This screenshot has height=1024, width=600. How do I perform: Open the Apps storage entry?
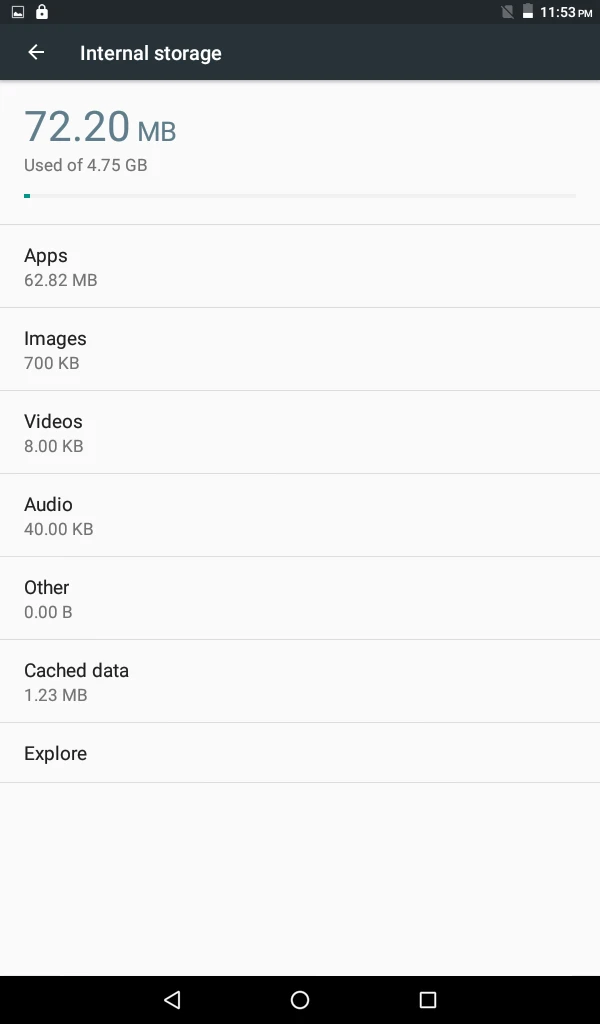click(x=300, y=266)
